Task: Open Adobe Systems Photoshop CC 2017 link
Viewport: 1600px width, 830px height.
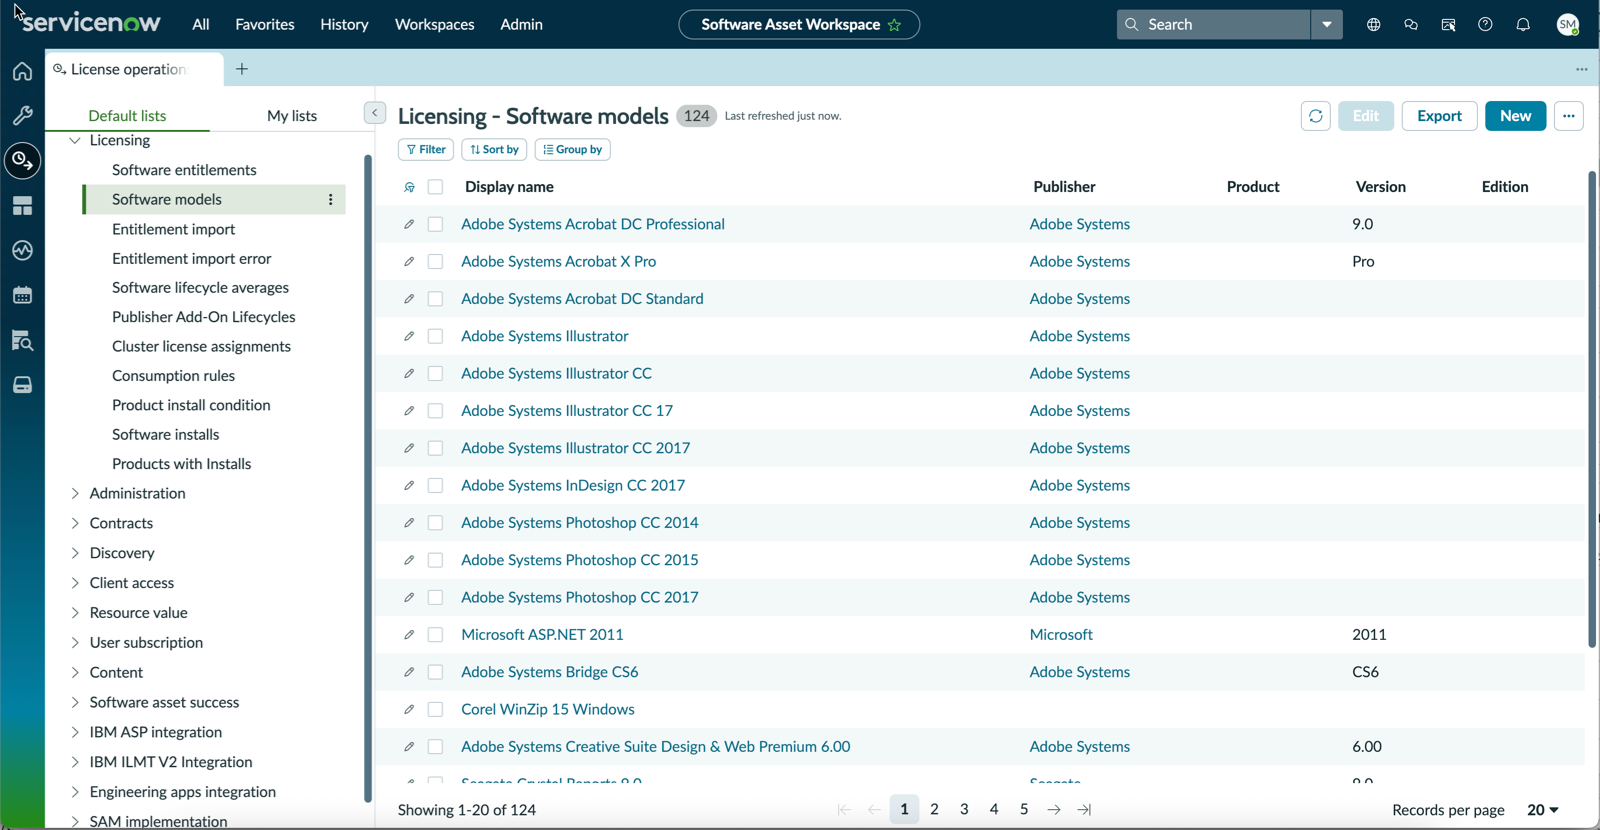Action: tap(580, 597)
